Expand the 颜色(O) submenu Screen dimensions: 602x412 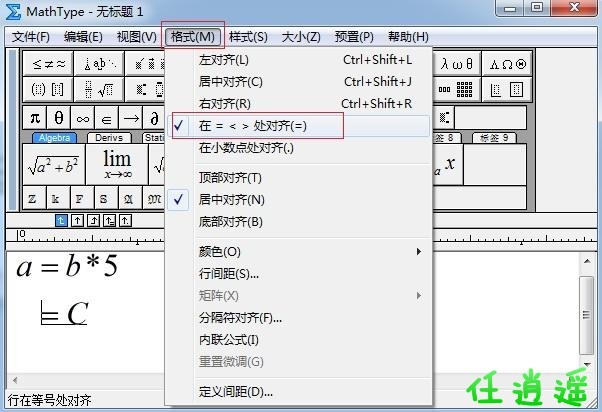(298, 252)
